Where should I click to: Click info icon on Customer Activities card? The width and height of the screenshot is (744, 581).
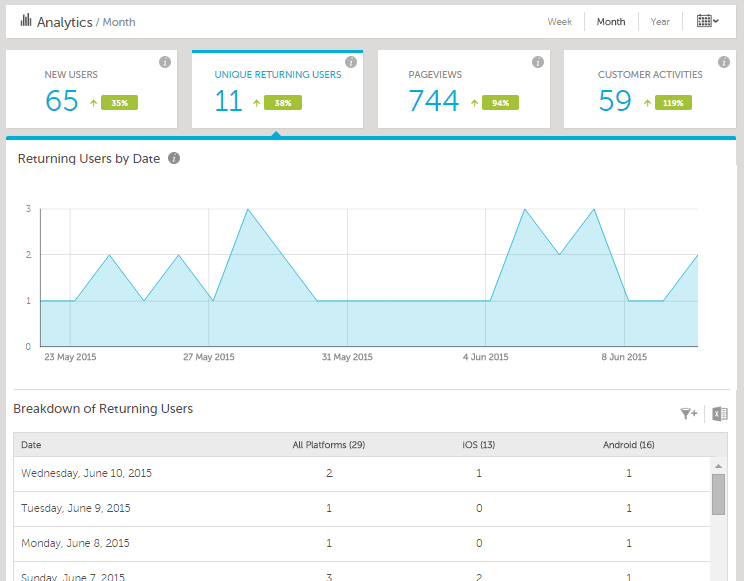[x=723, y=62]
